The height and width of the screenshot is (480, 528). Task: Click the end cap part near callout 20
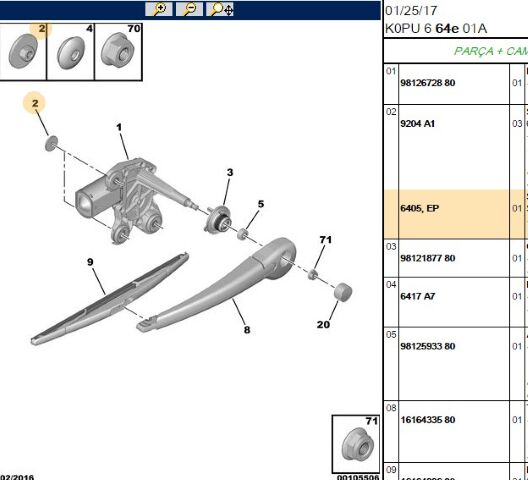coord(343,291)
